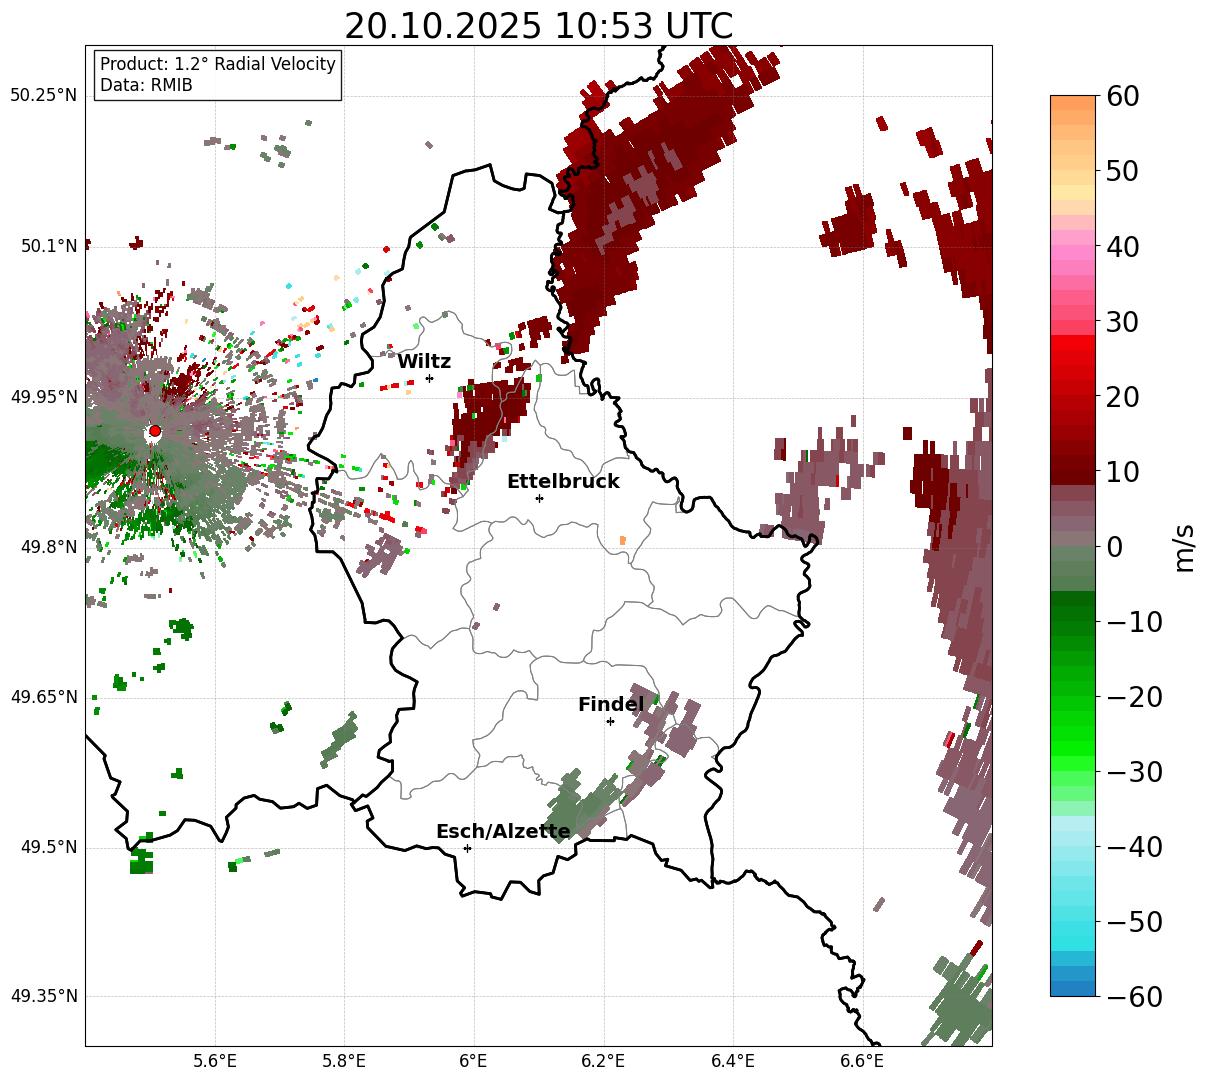Click the small orange pixel east of Ettelbruck
Image resolution: width=1207 pixels, height=1081 pixels.
point(622,540)
